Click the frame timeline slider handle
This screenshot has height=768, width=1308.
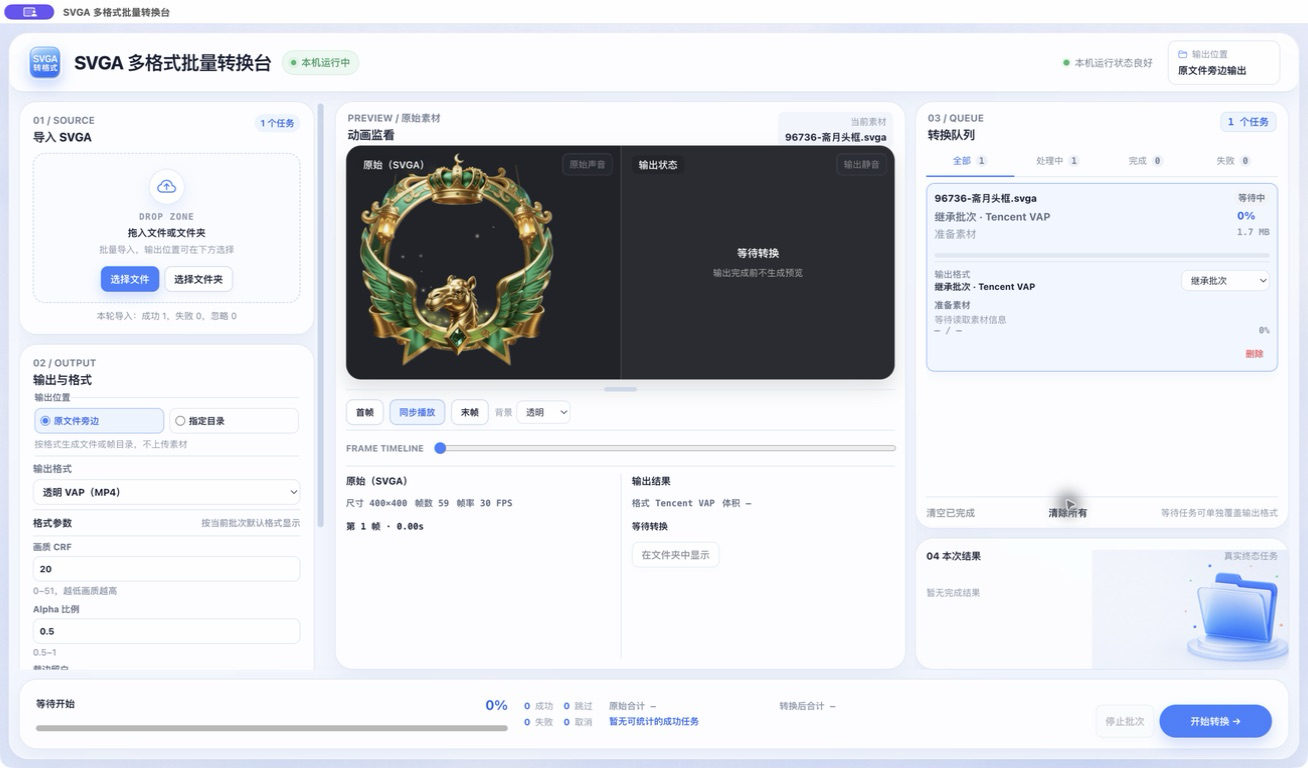click(x=440, y=448)
